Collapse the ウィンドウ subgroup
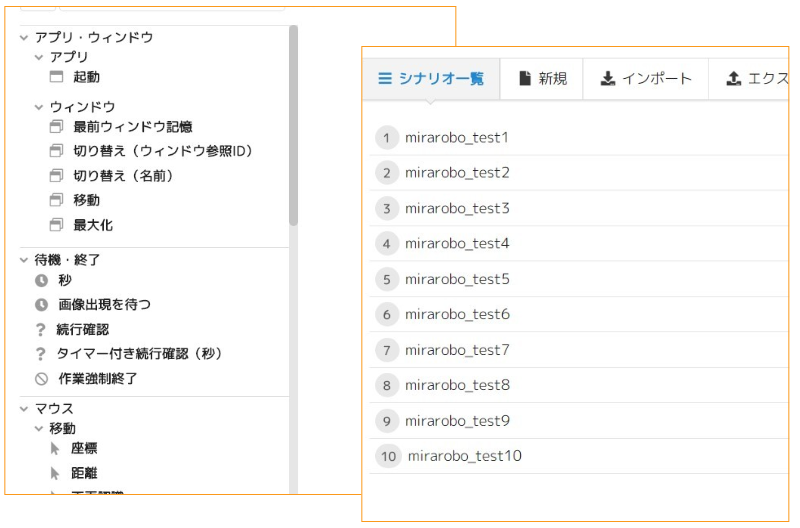The image size is (800, 528). click(x=40, y=107)
